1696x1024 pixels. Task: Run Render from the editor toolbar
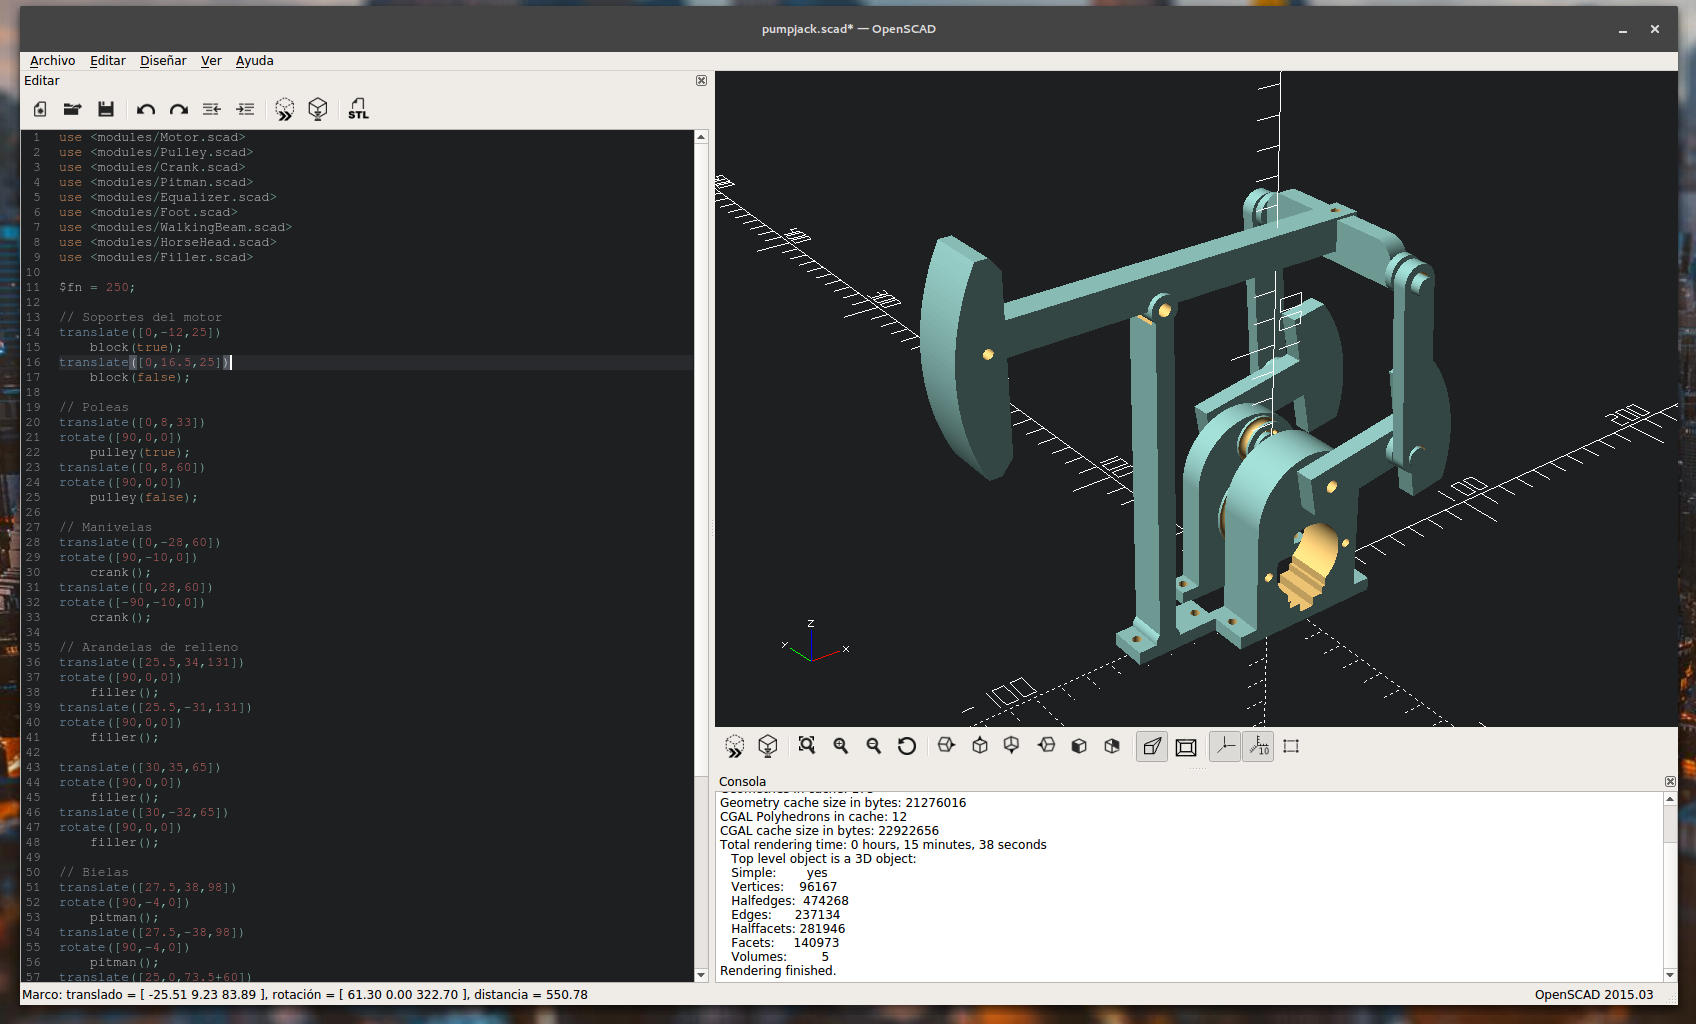point(318,109)
